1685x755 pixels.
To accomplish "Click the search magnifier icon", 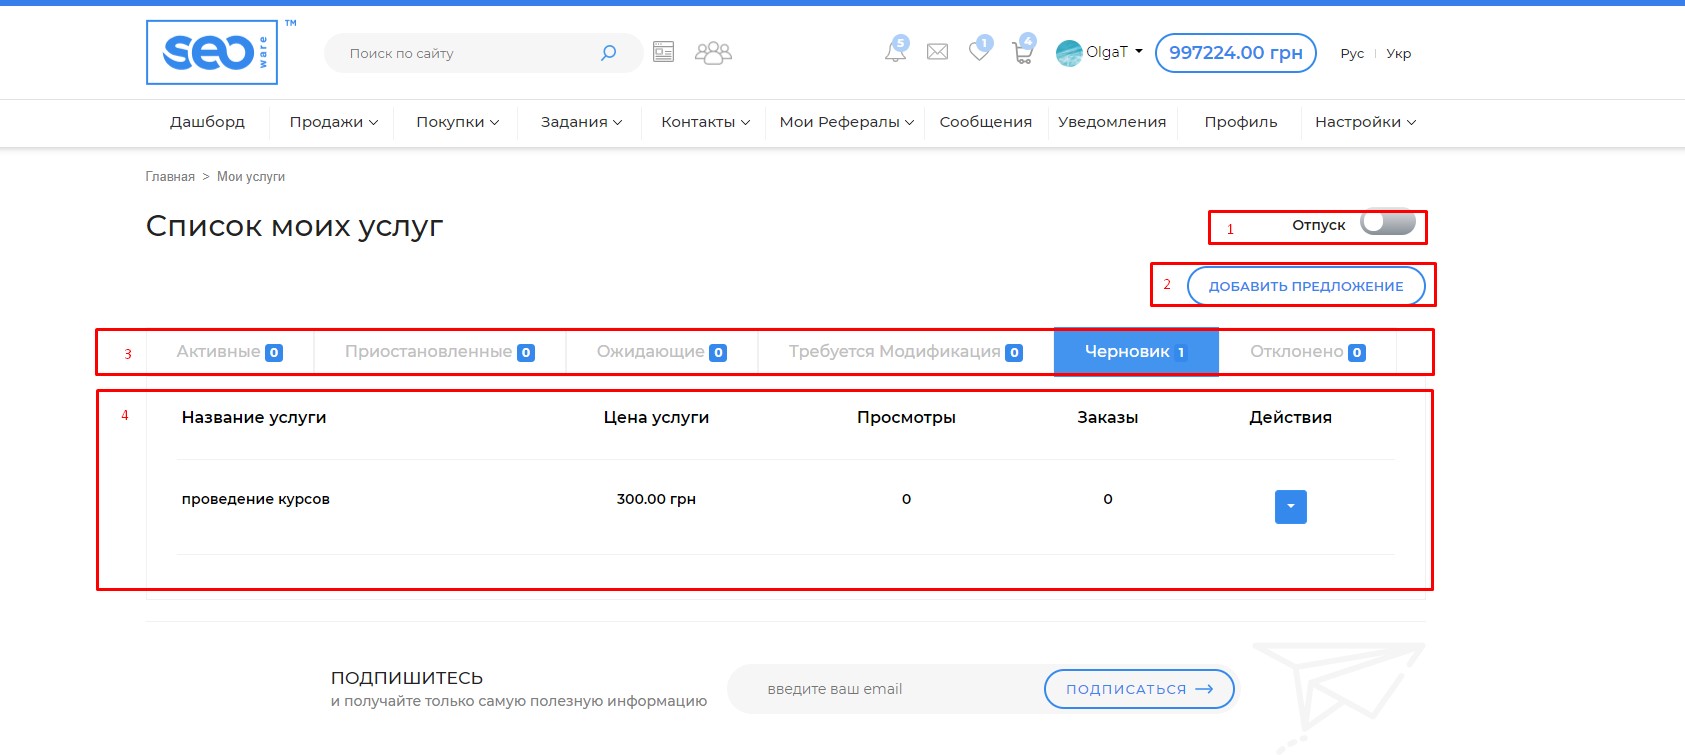I will [x=608, y=53].
